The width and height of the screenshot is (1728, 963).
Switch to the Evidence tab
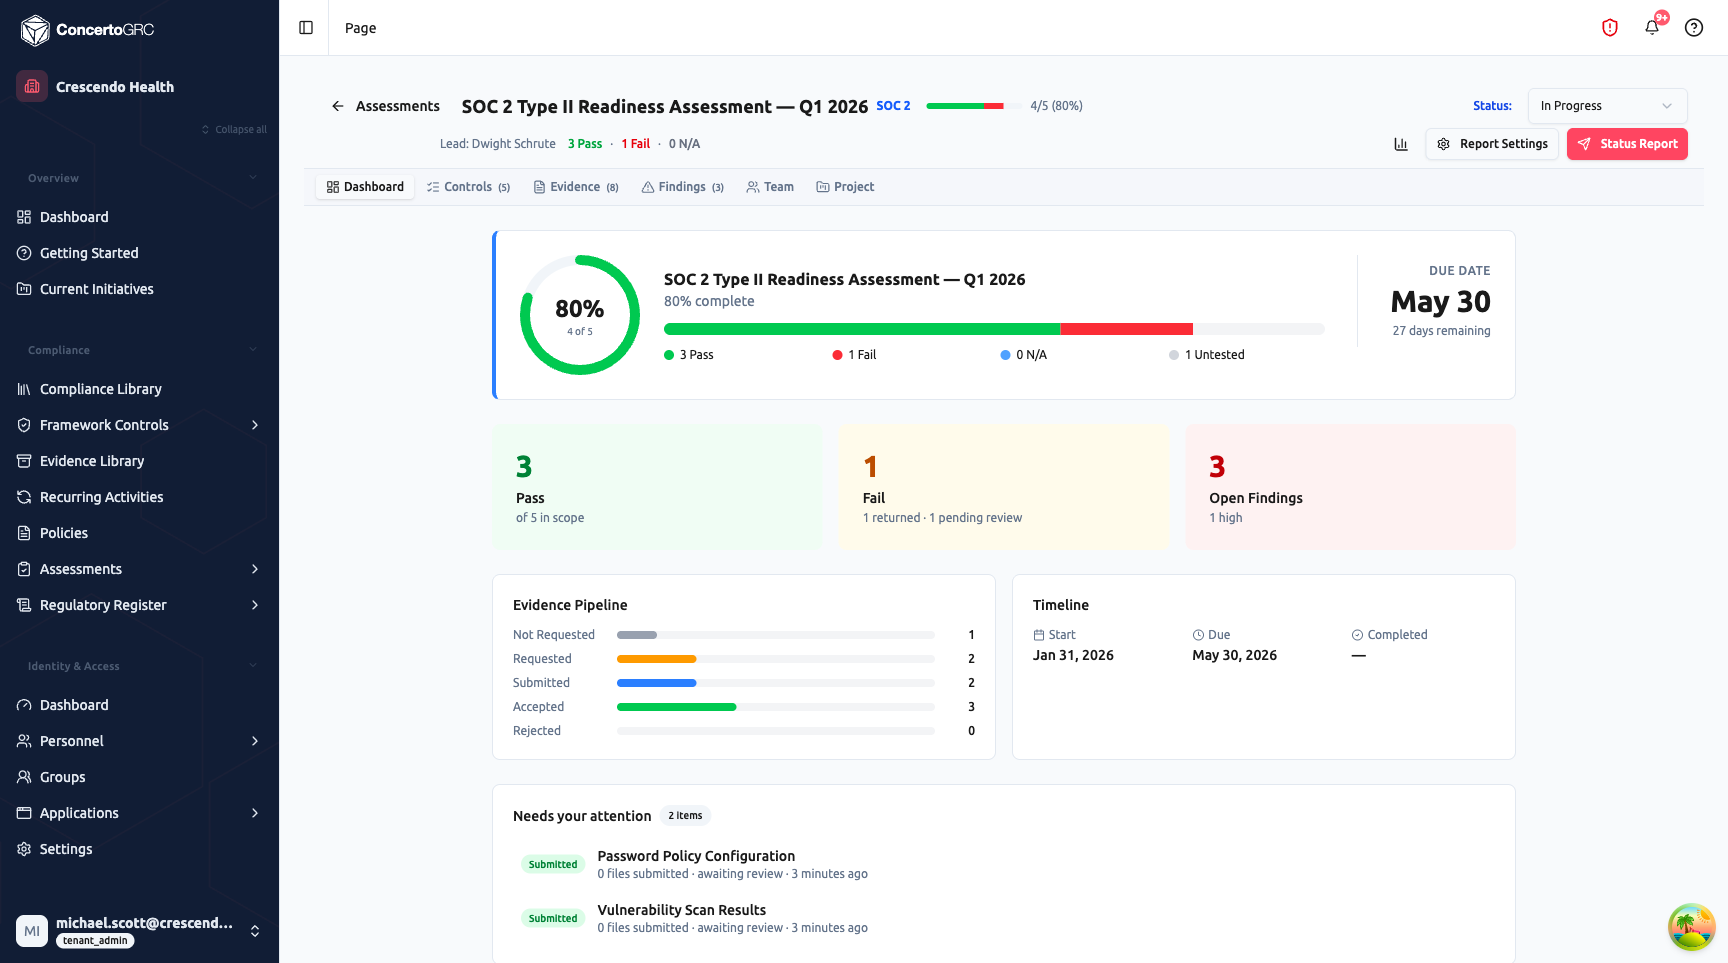(x=576, y=187)
